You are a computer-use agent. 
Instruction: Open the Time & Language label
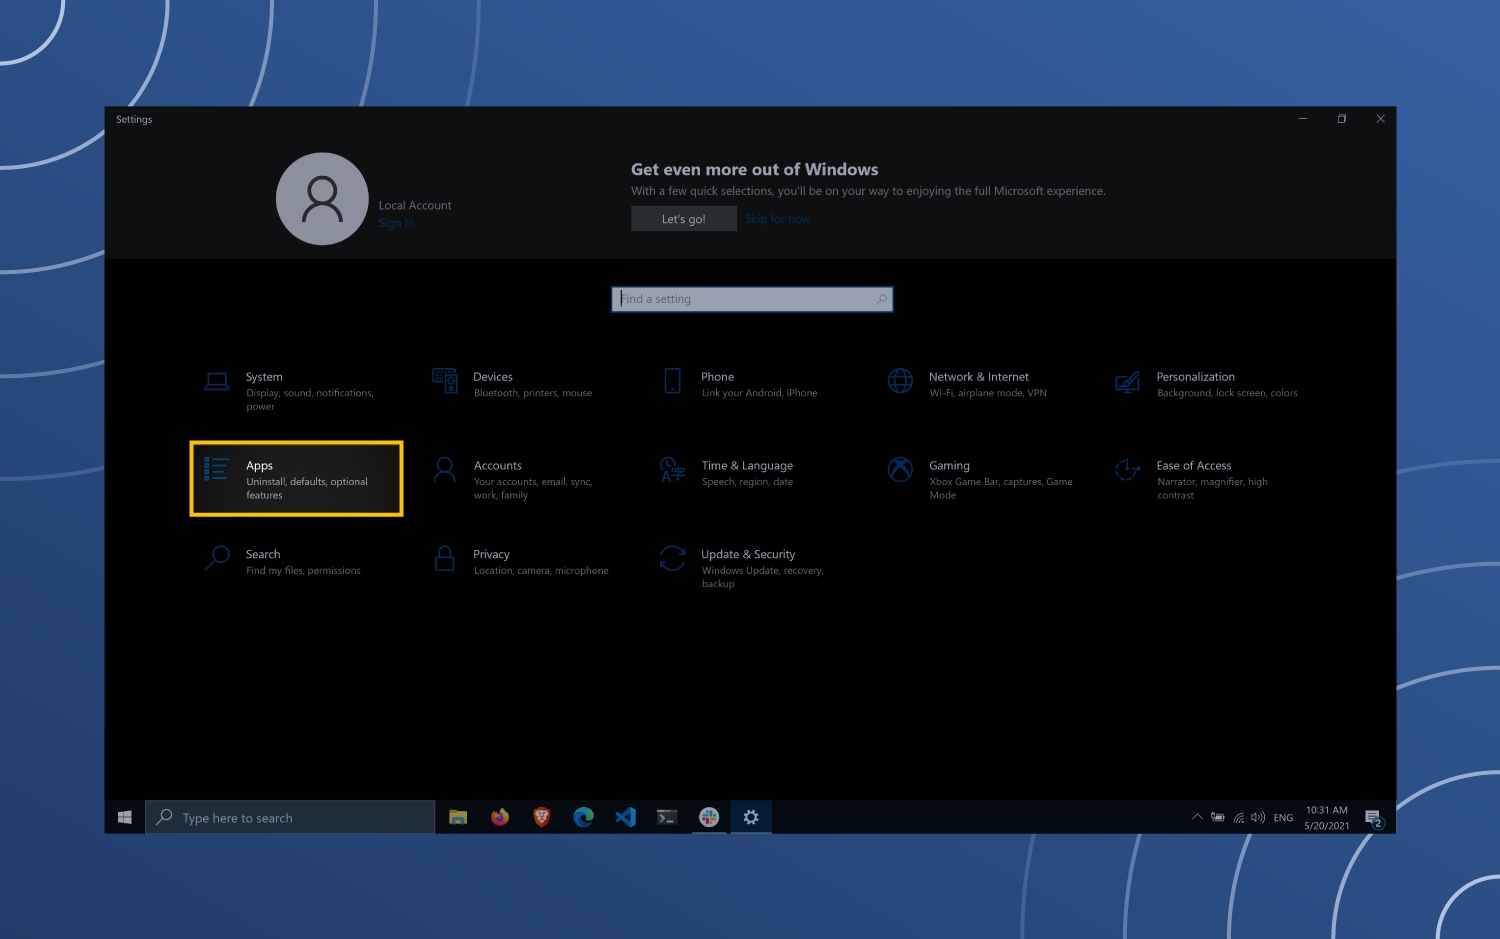coord(747,466)
